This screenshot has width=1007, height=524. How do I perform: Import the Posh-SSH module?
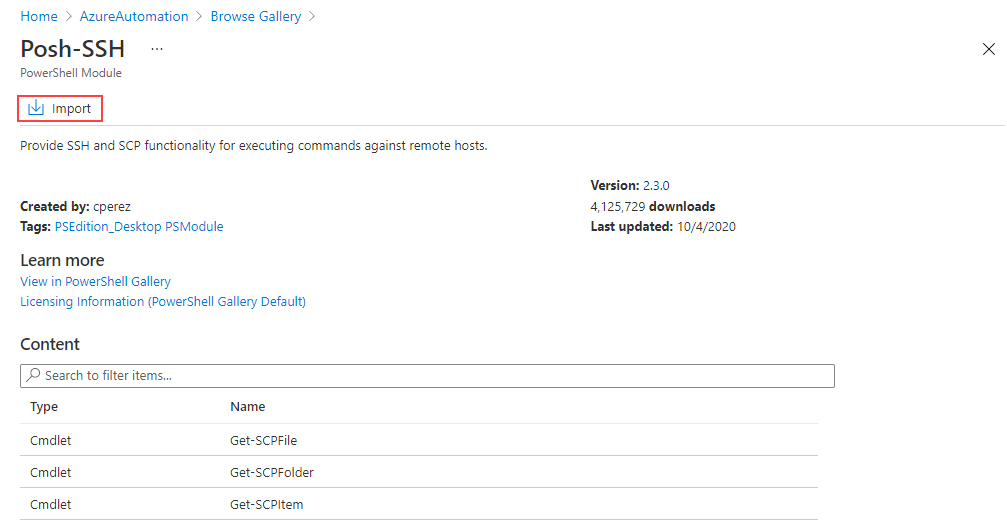(60, 109)
